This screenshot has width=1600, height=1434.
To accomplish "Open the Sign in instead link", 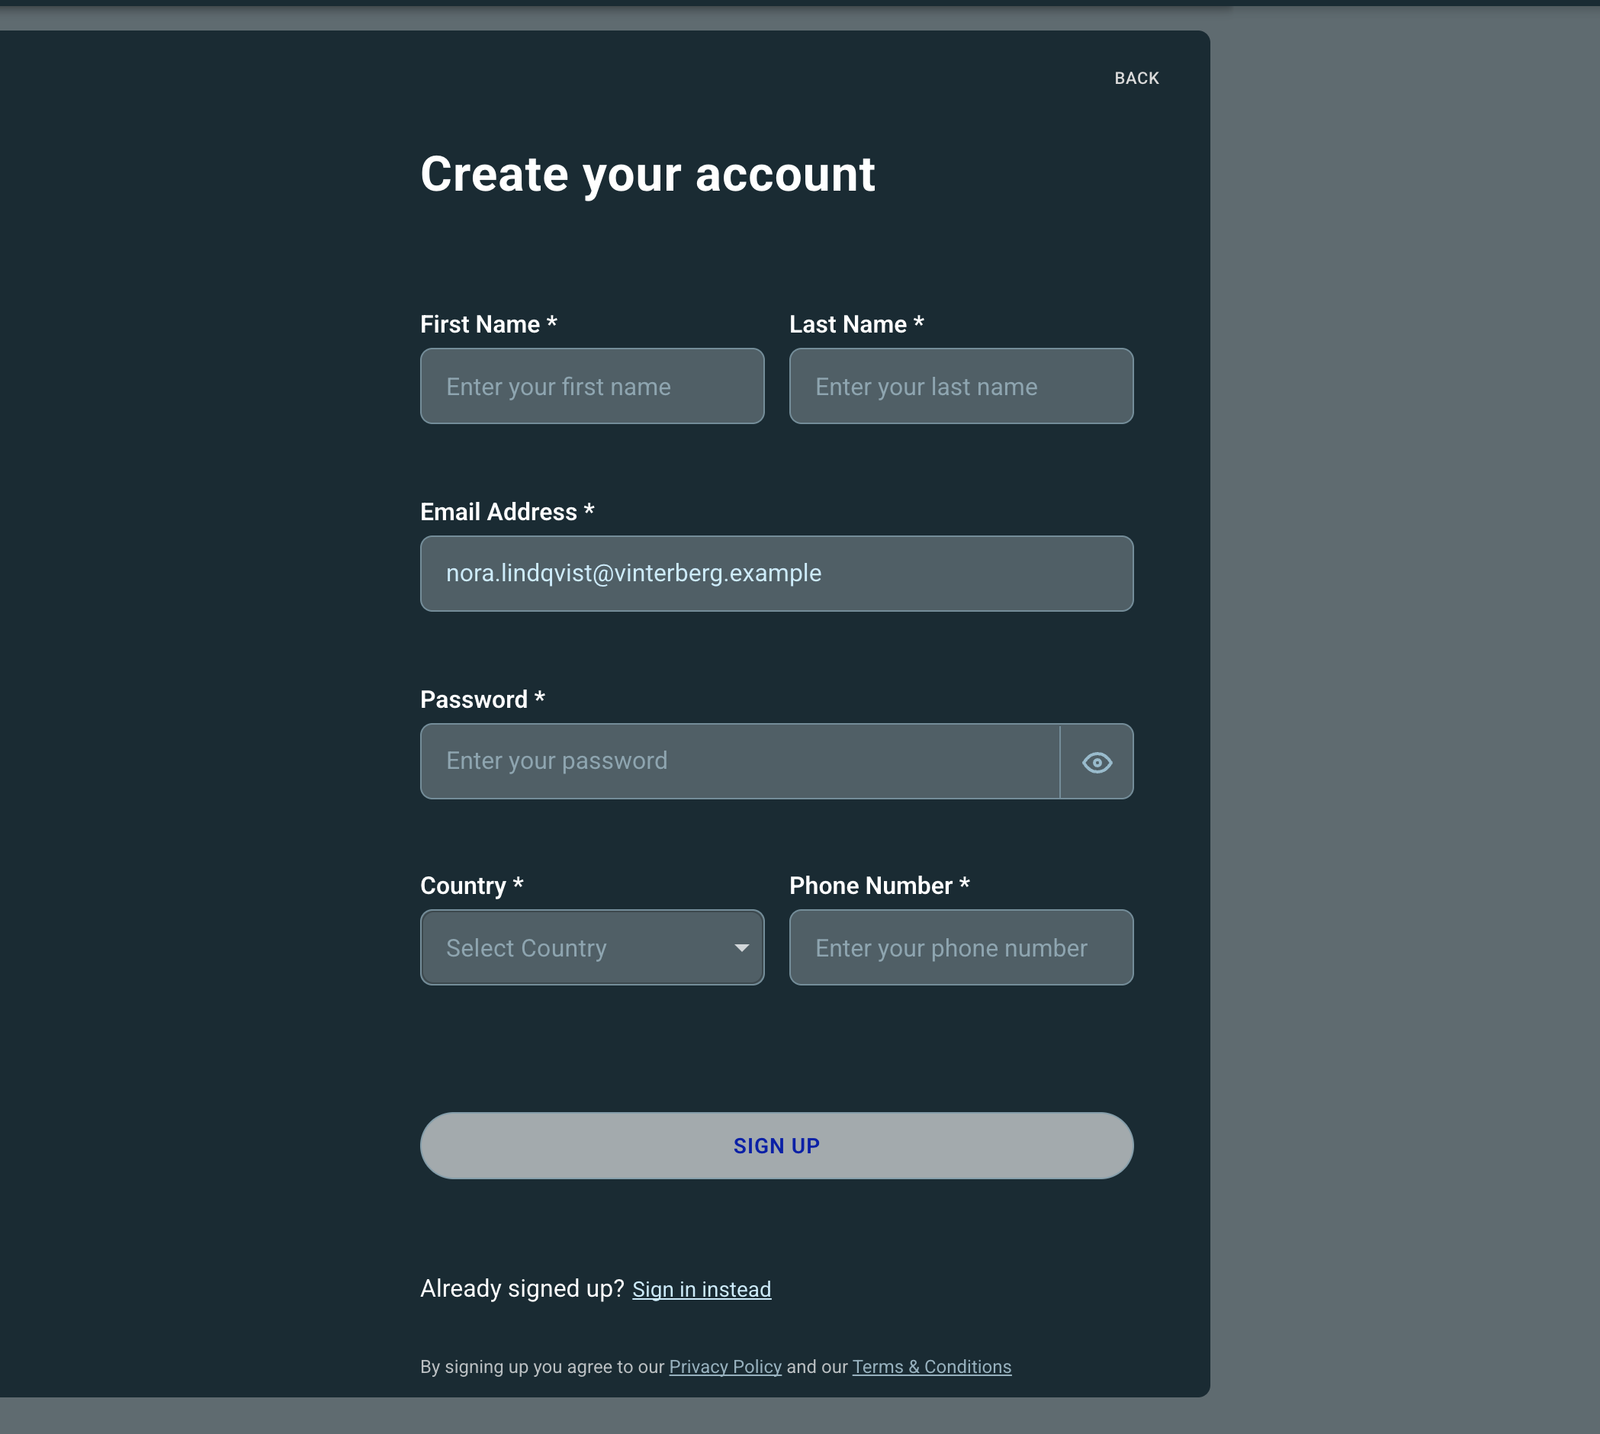I will [702, 1289].
